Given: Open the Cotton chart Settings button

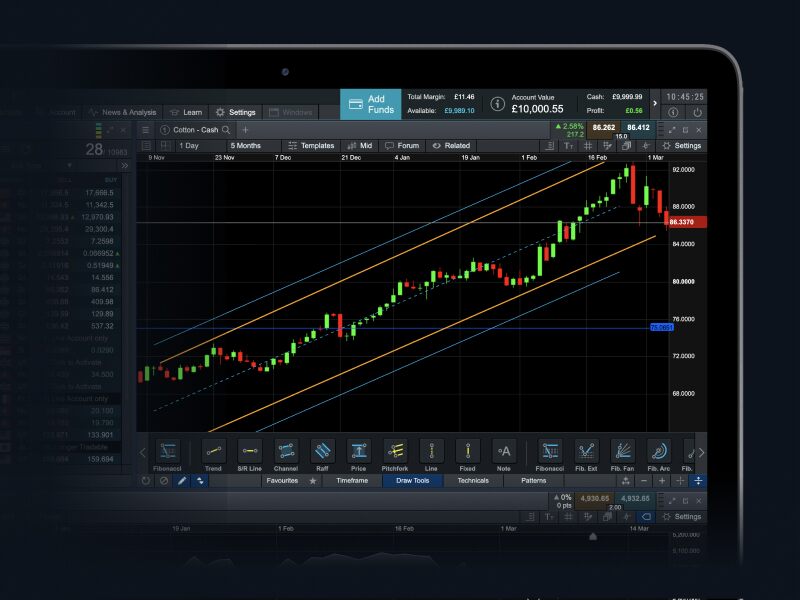Looking at the screenshot, I should coord(682,146).
